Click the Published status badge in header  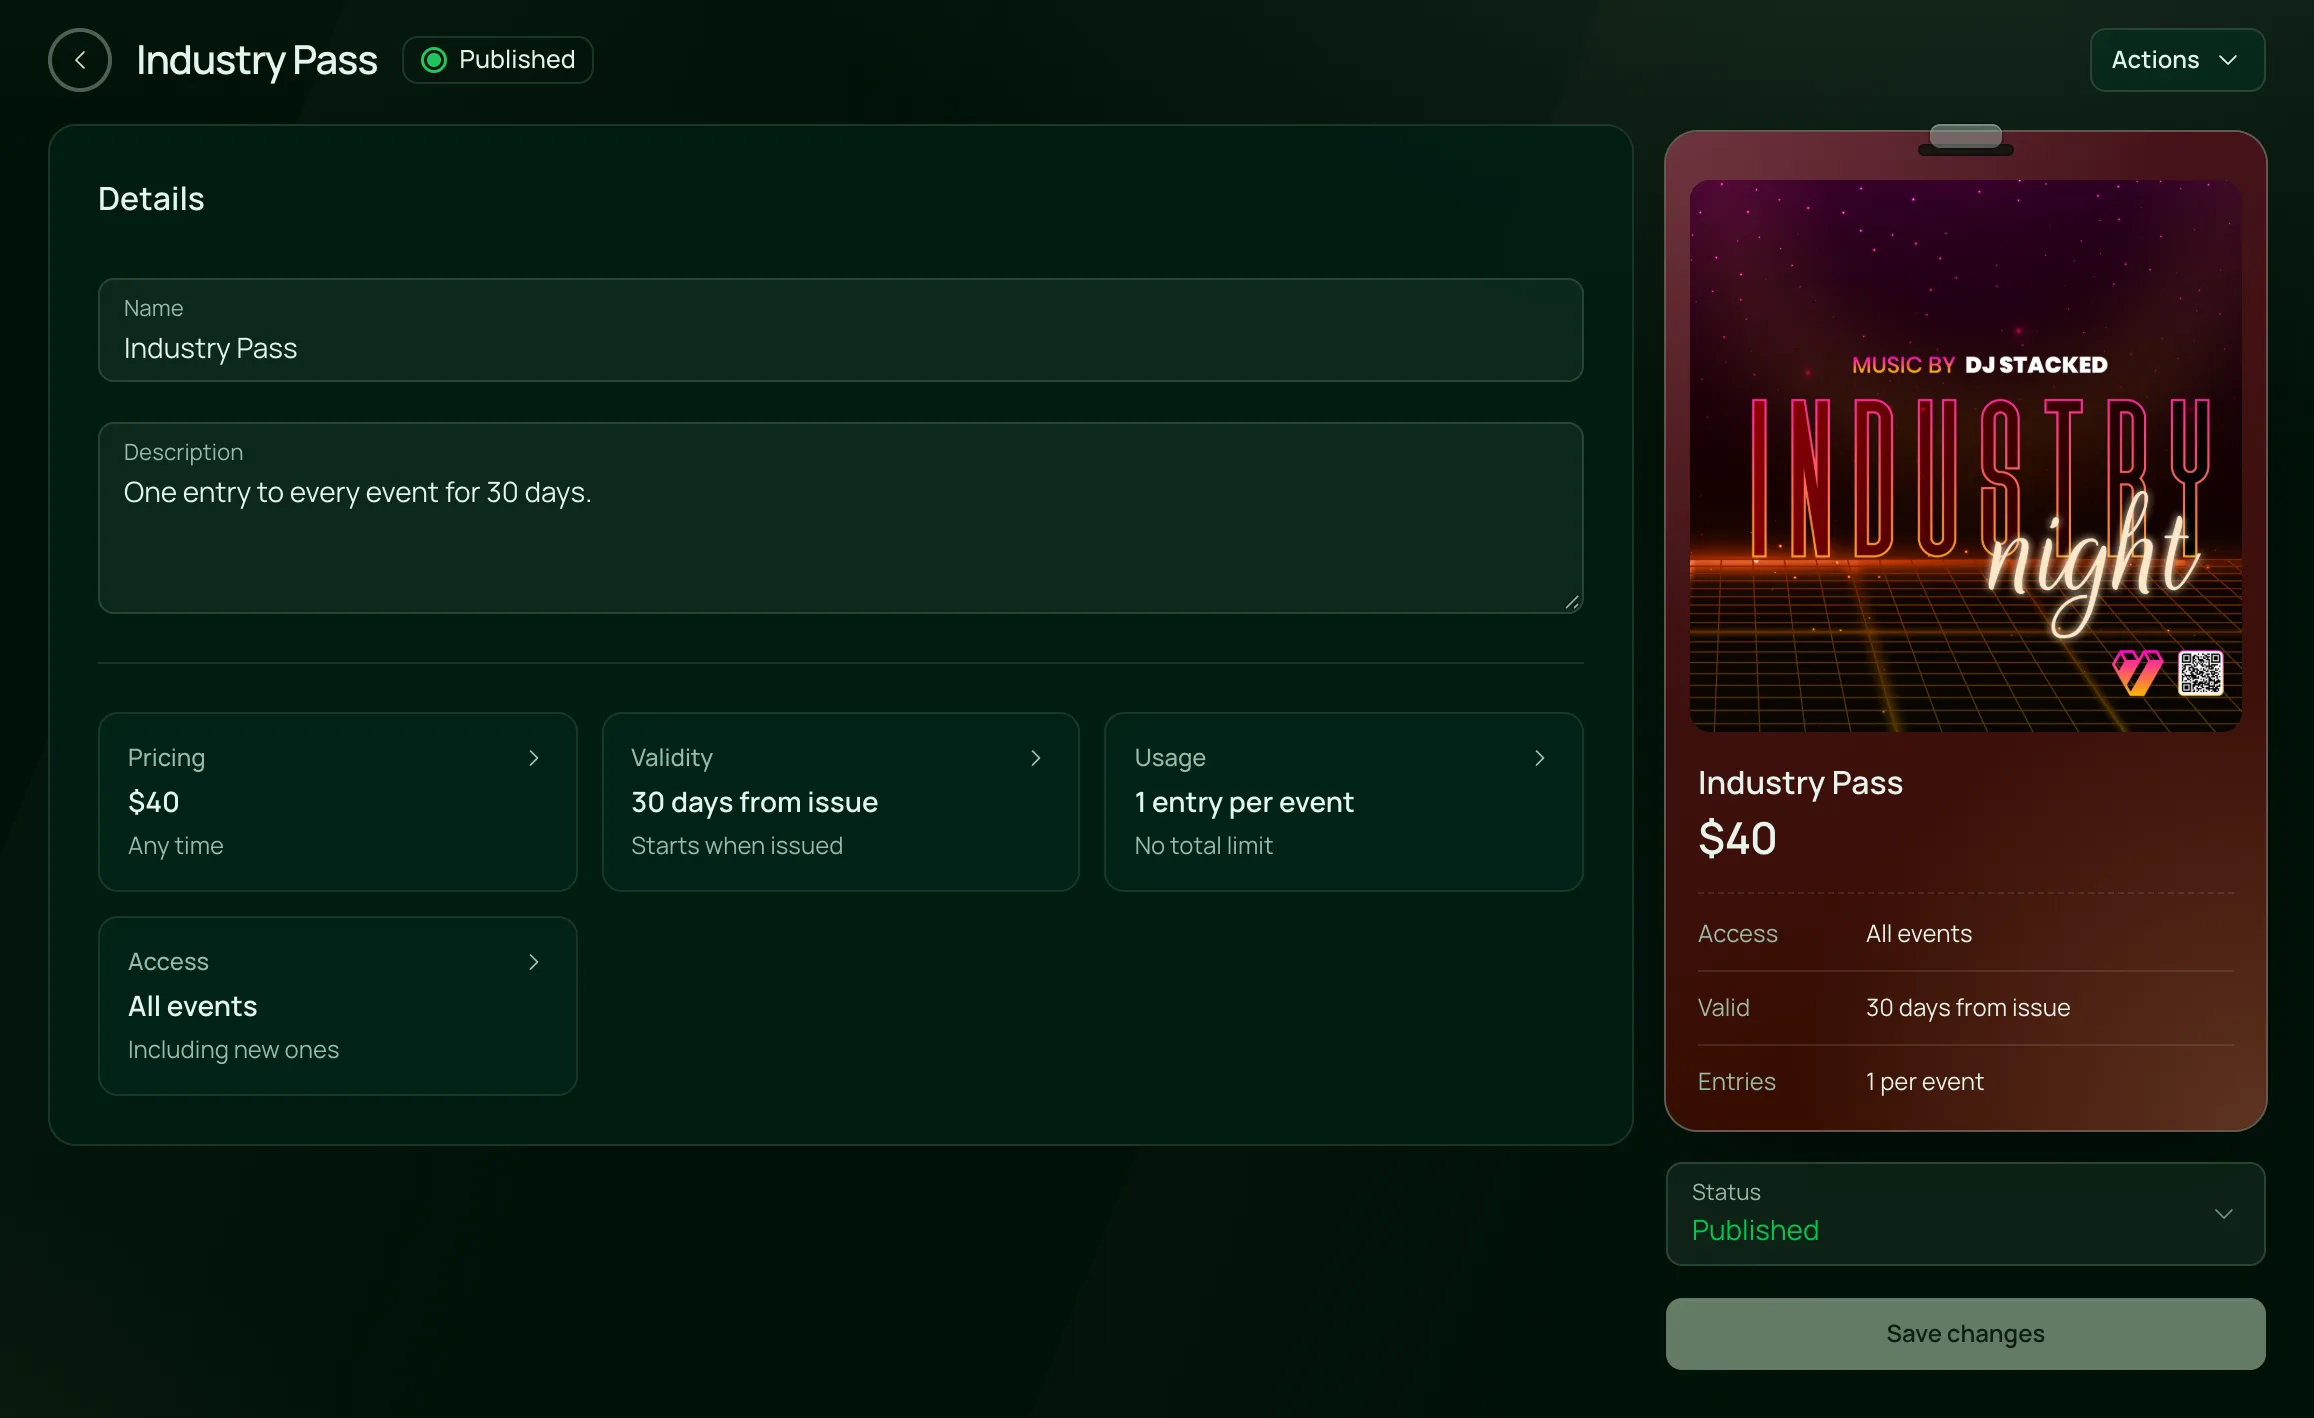coord(498,60)
